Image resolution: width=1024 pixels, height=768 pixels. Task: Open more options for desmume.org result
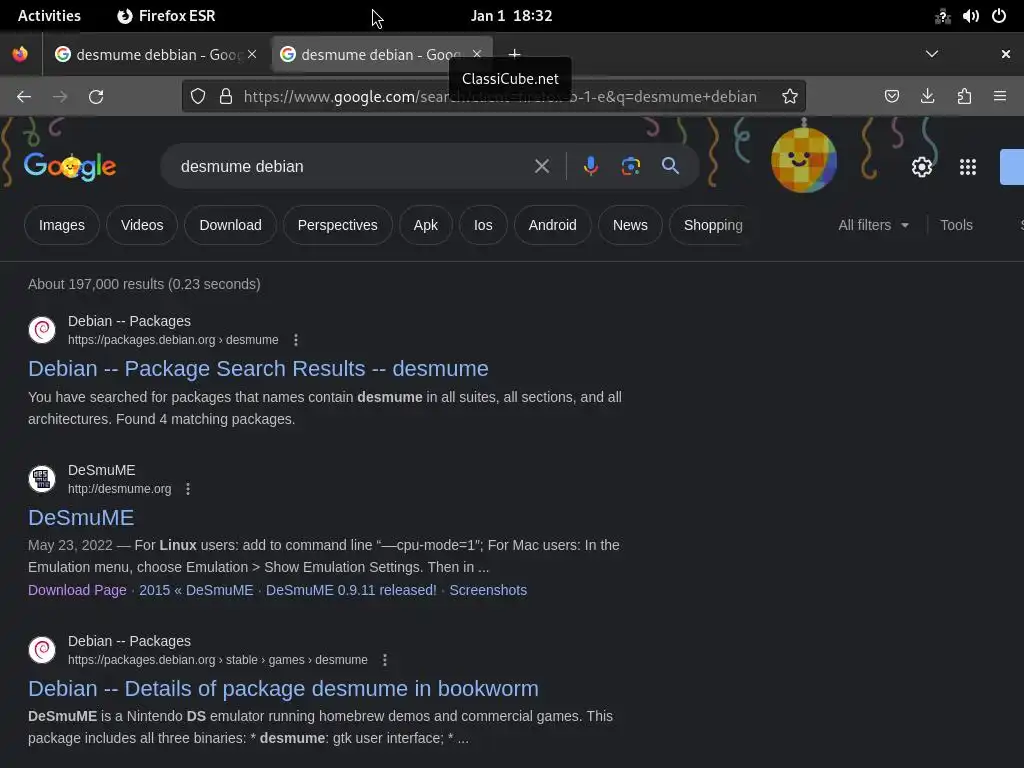pyautogui.click(x=188, y=488)
